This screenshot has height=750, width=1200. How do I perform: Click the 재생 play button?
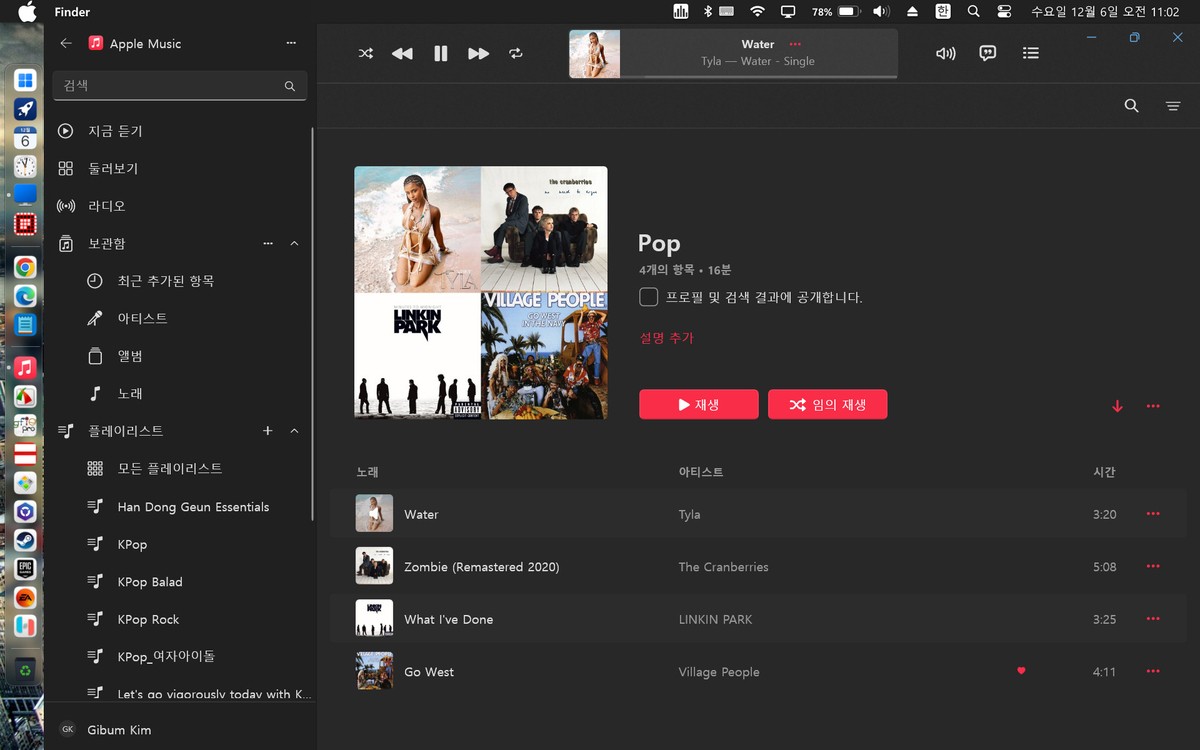tap(699, 404)
